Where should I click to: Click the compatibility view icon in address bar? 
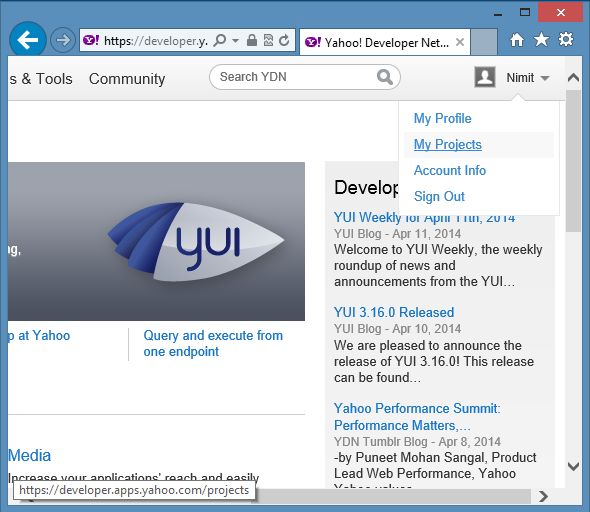268,40
